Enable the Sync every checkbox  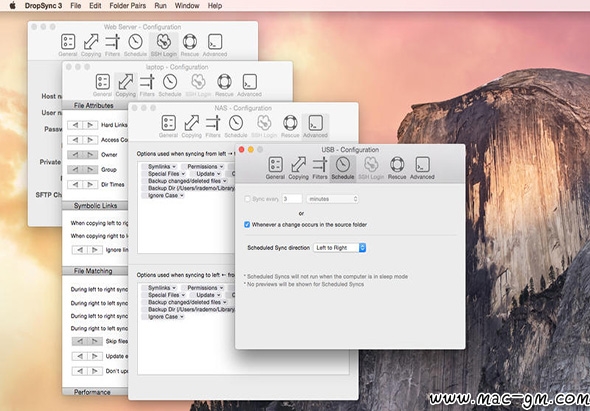click(247, 199)
